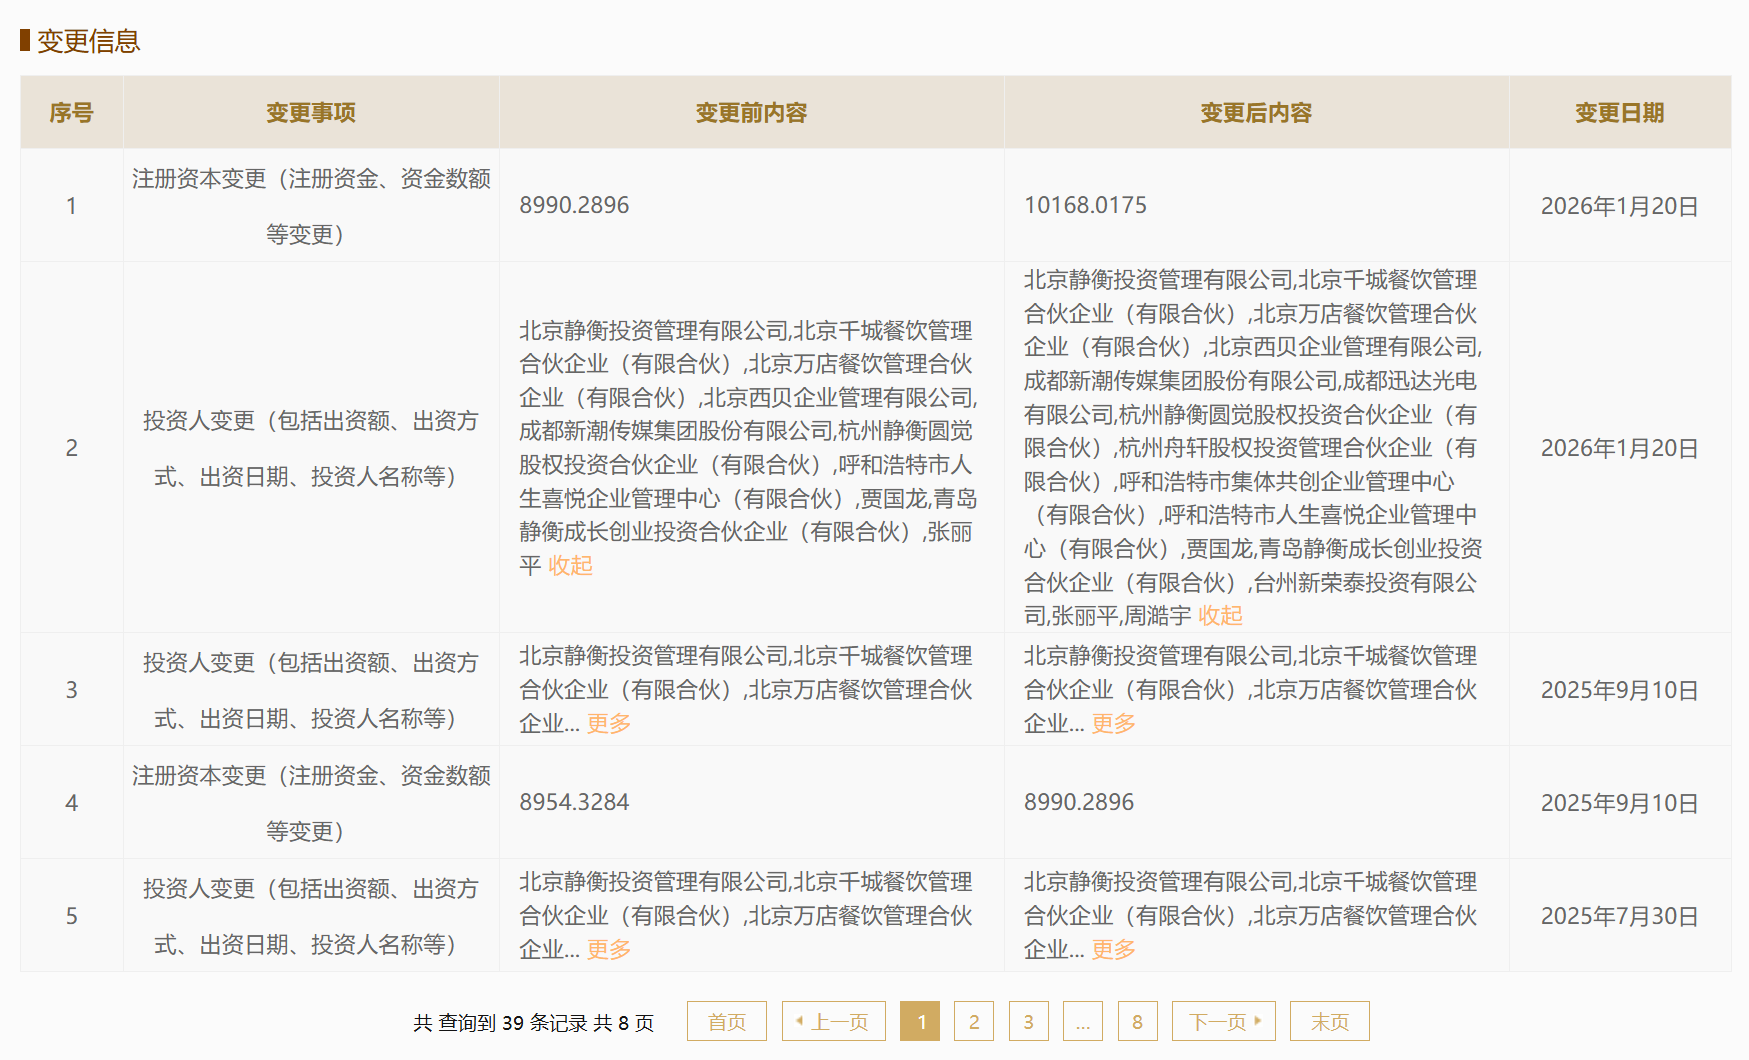Jump to page 2 of records
Screen dimensions: 1749x1060
[974, 1021]
